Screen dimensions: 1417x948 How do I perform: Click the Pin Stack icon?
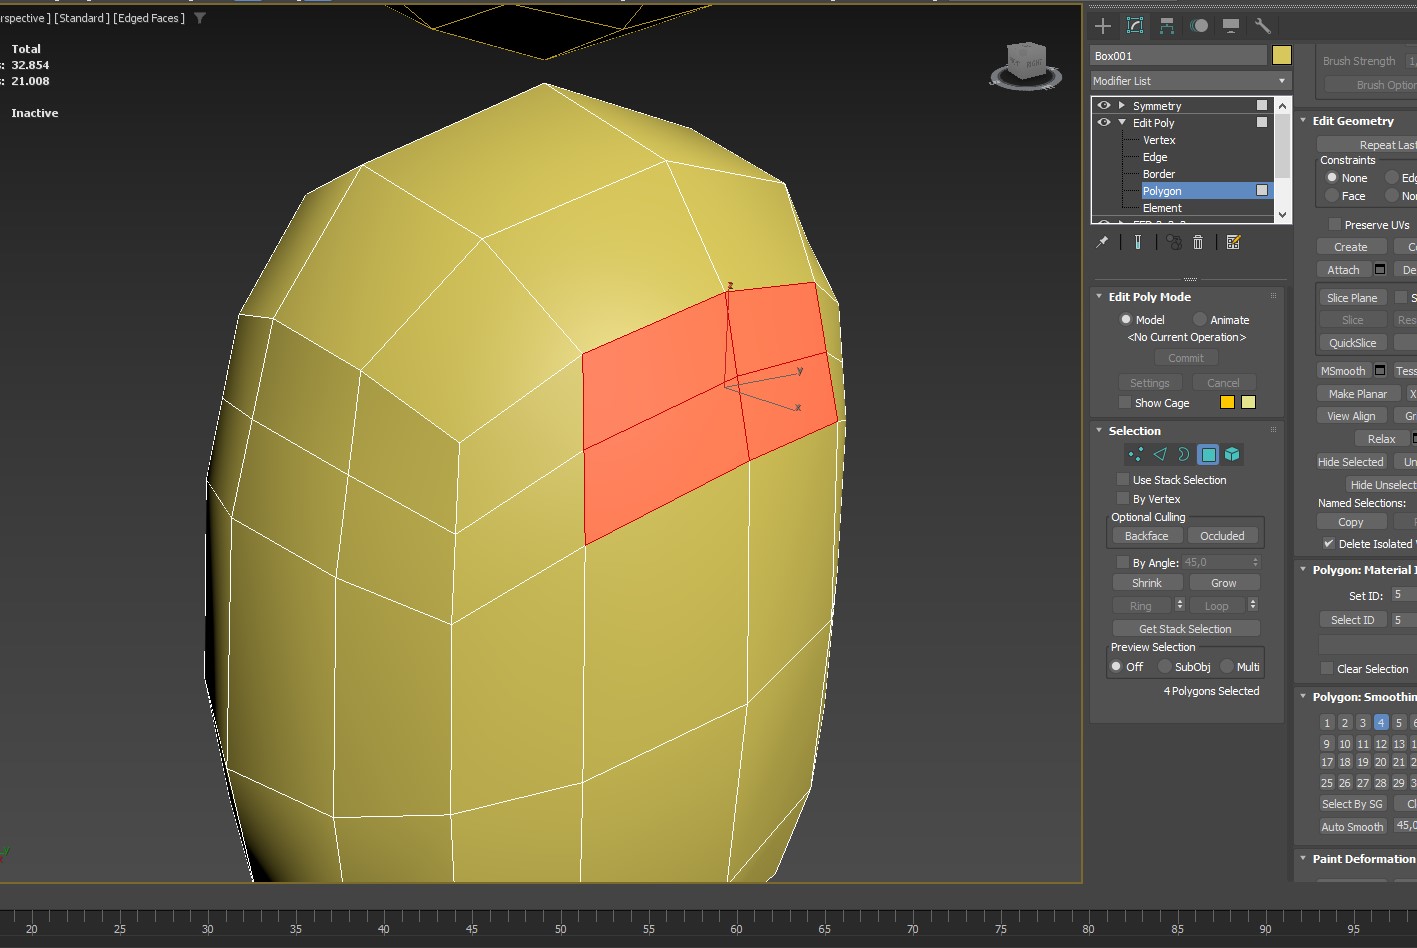[x=1102, y=242]
